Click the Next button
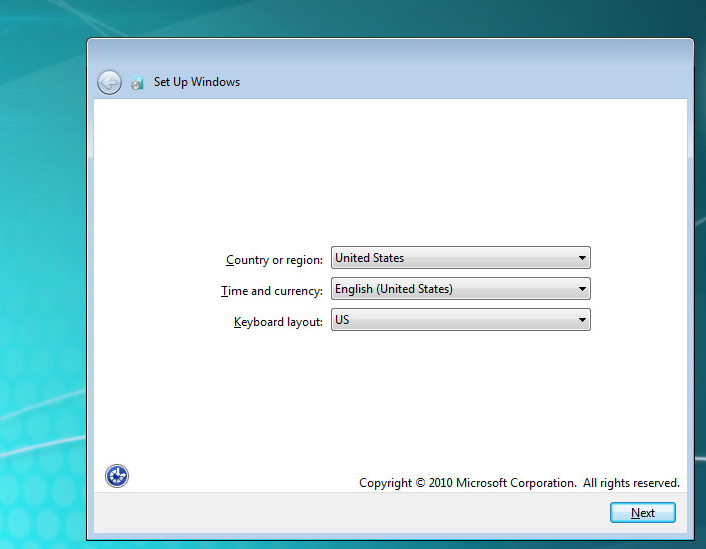Viewport: 706px width, 549px height. (x=643, y=513)
